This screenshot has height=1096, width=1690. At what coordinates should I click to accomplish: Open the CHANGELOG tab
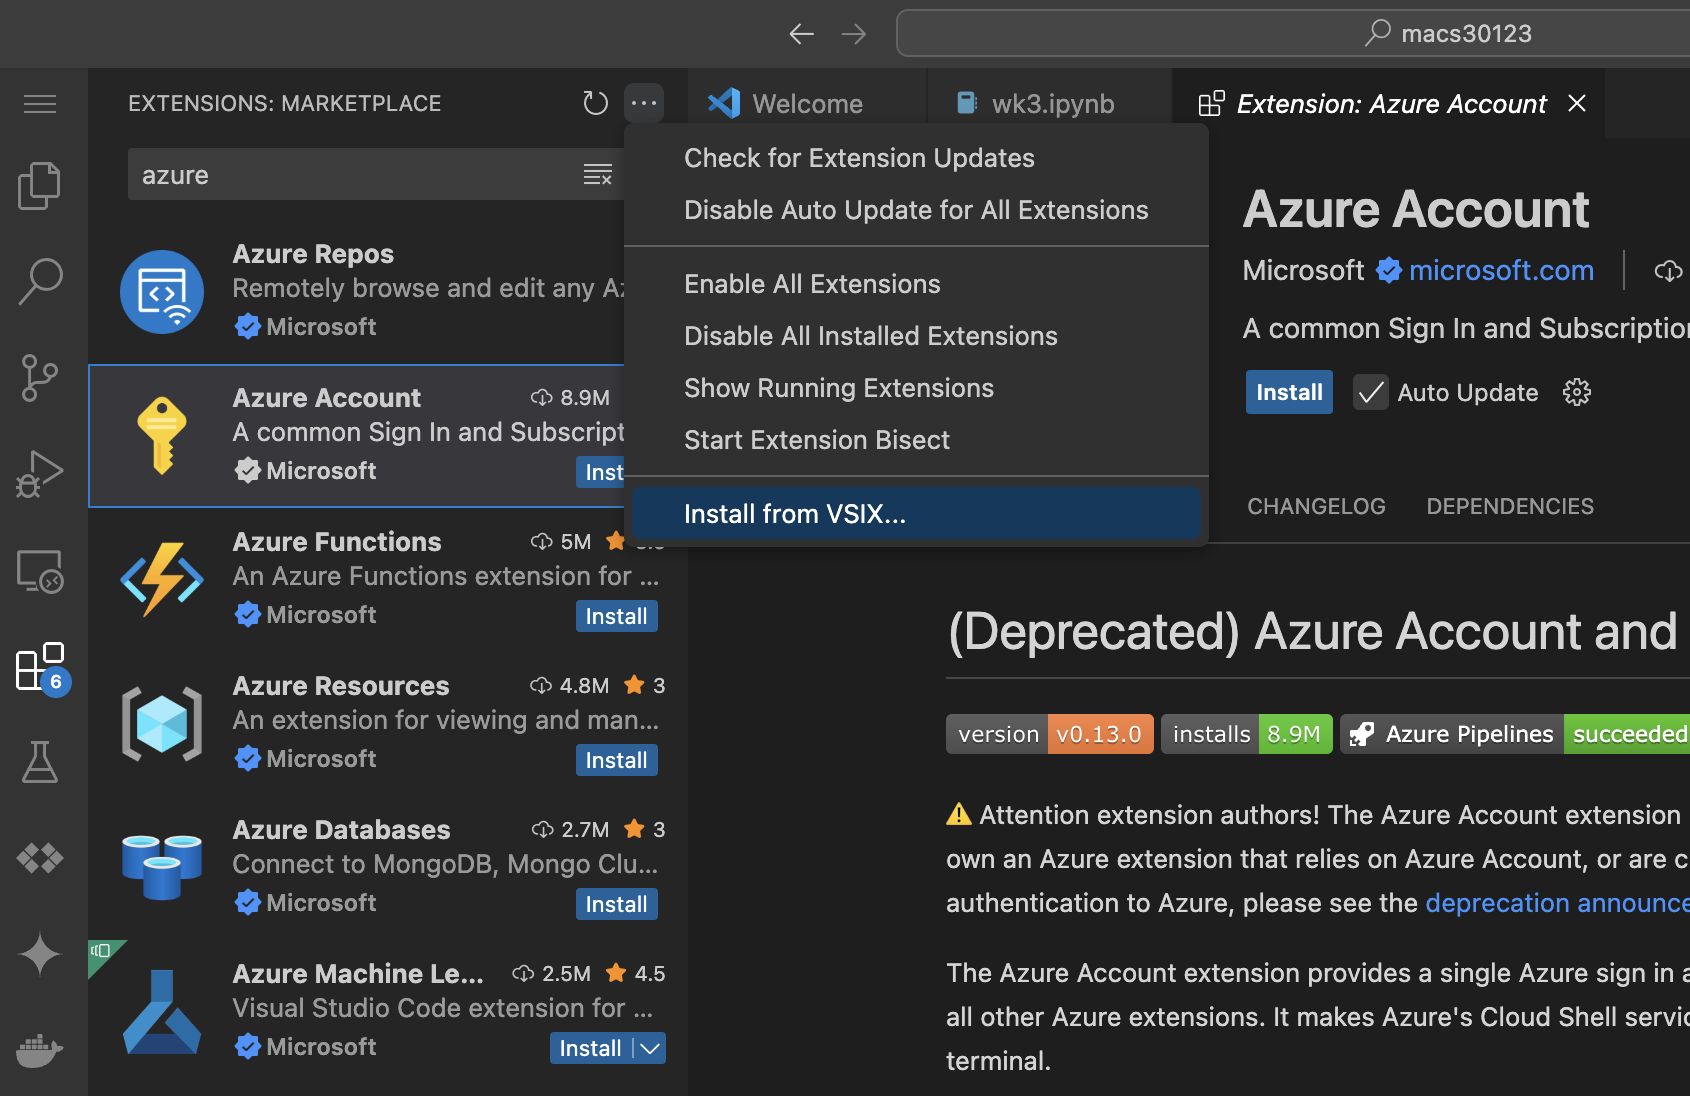click(1316, 506)
